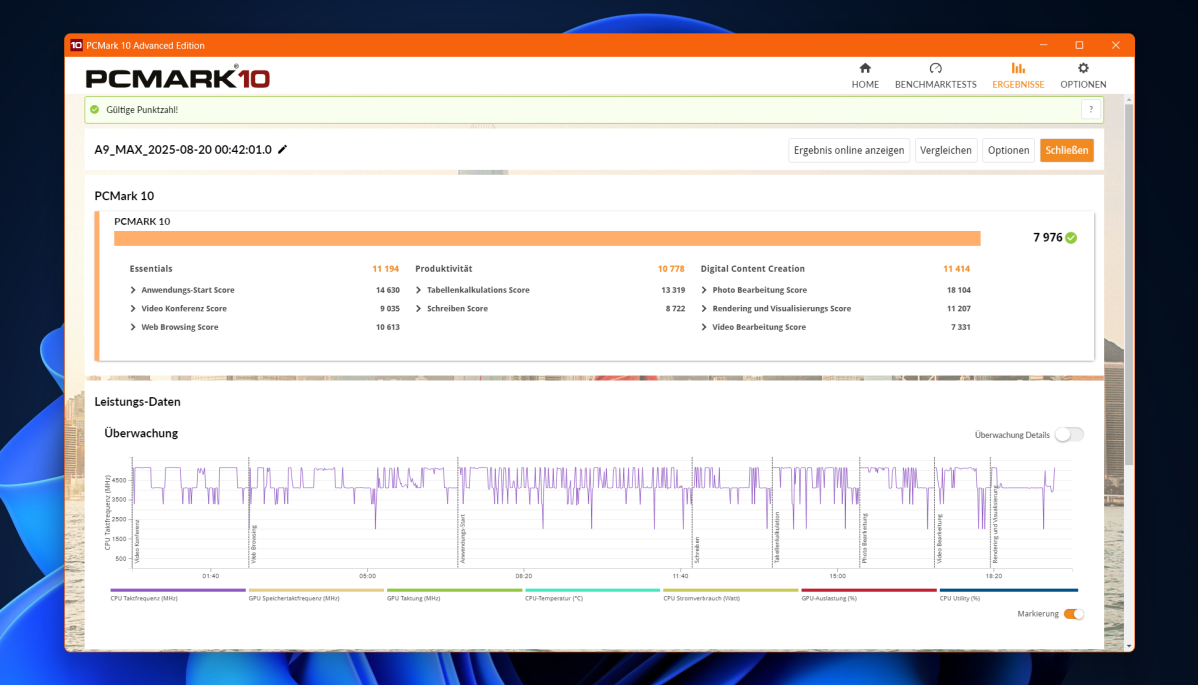Minimize the PCMark 10 window
Screen dimensions: 1198x685
click(1043, 45)
